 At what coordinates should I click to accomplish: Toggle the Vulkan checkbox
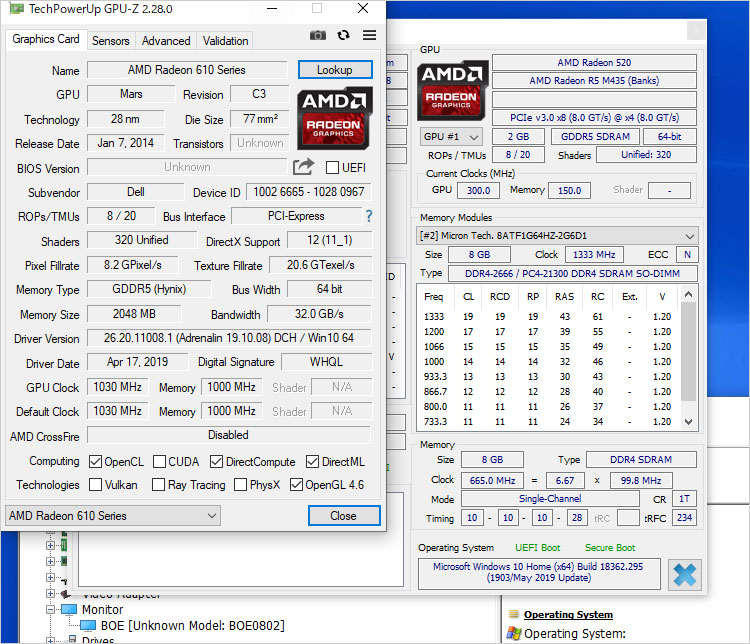tap(95, 485)
